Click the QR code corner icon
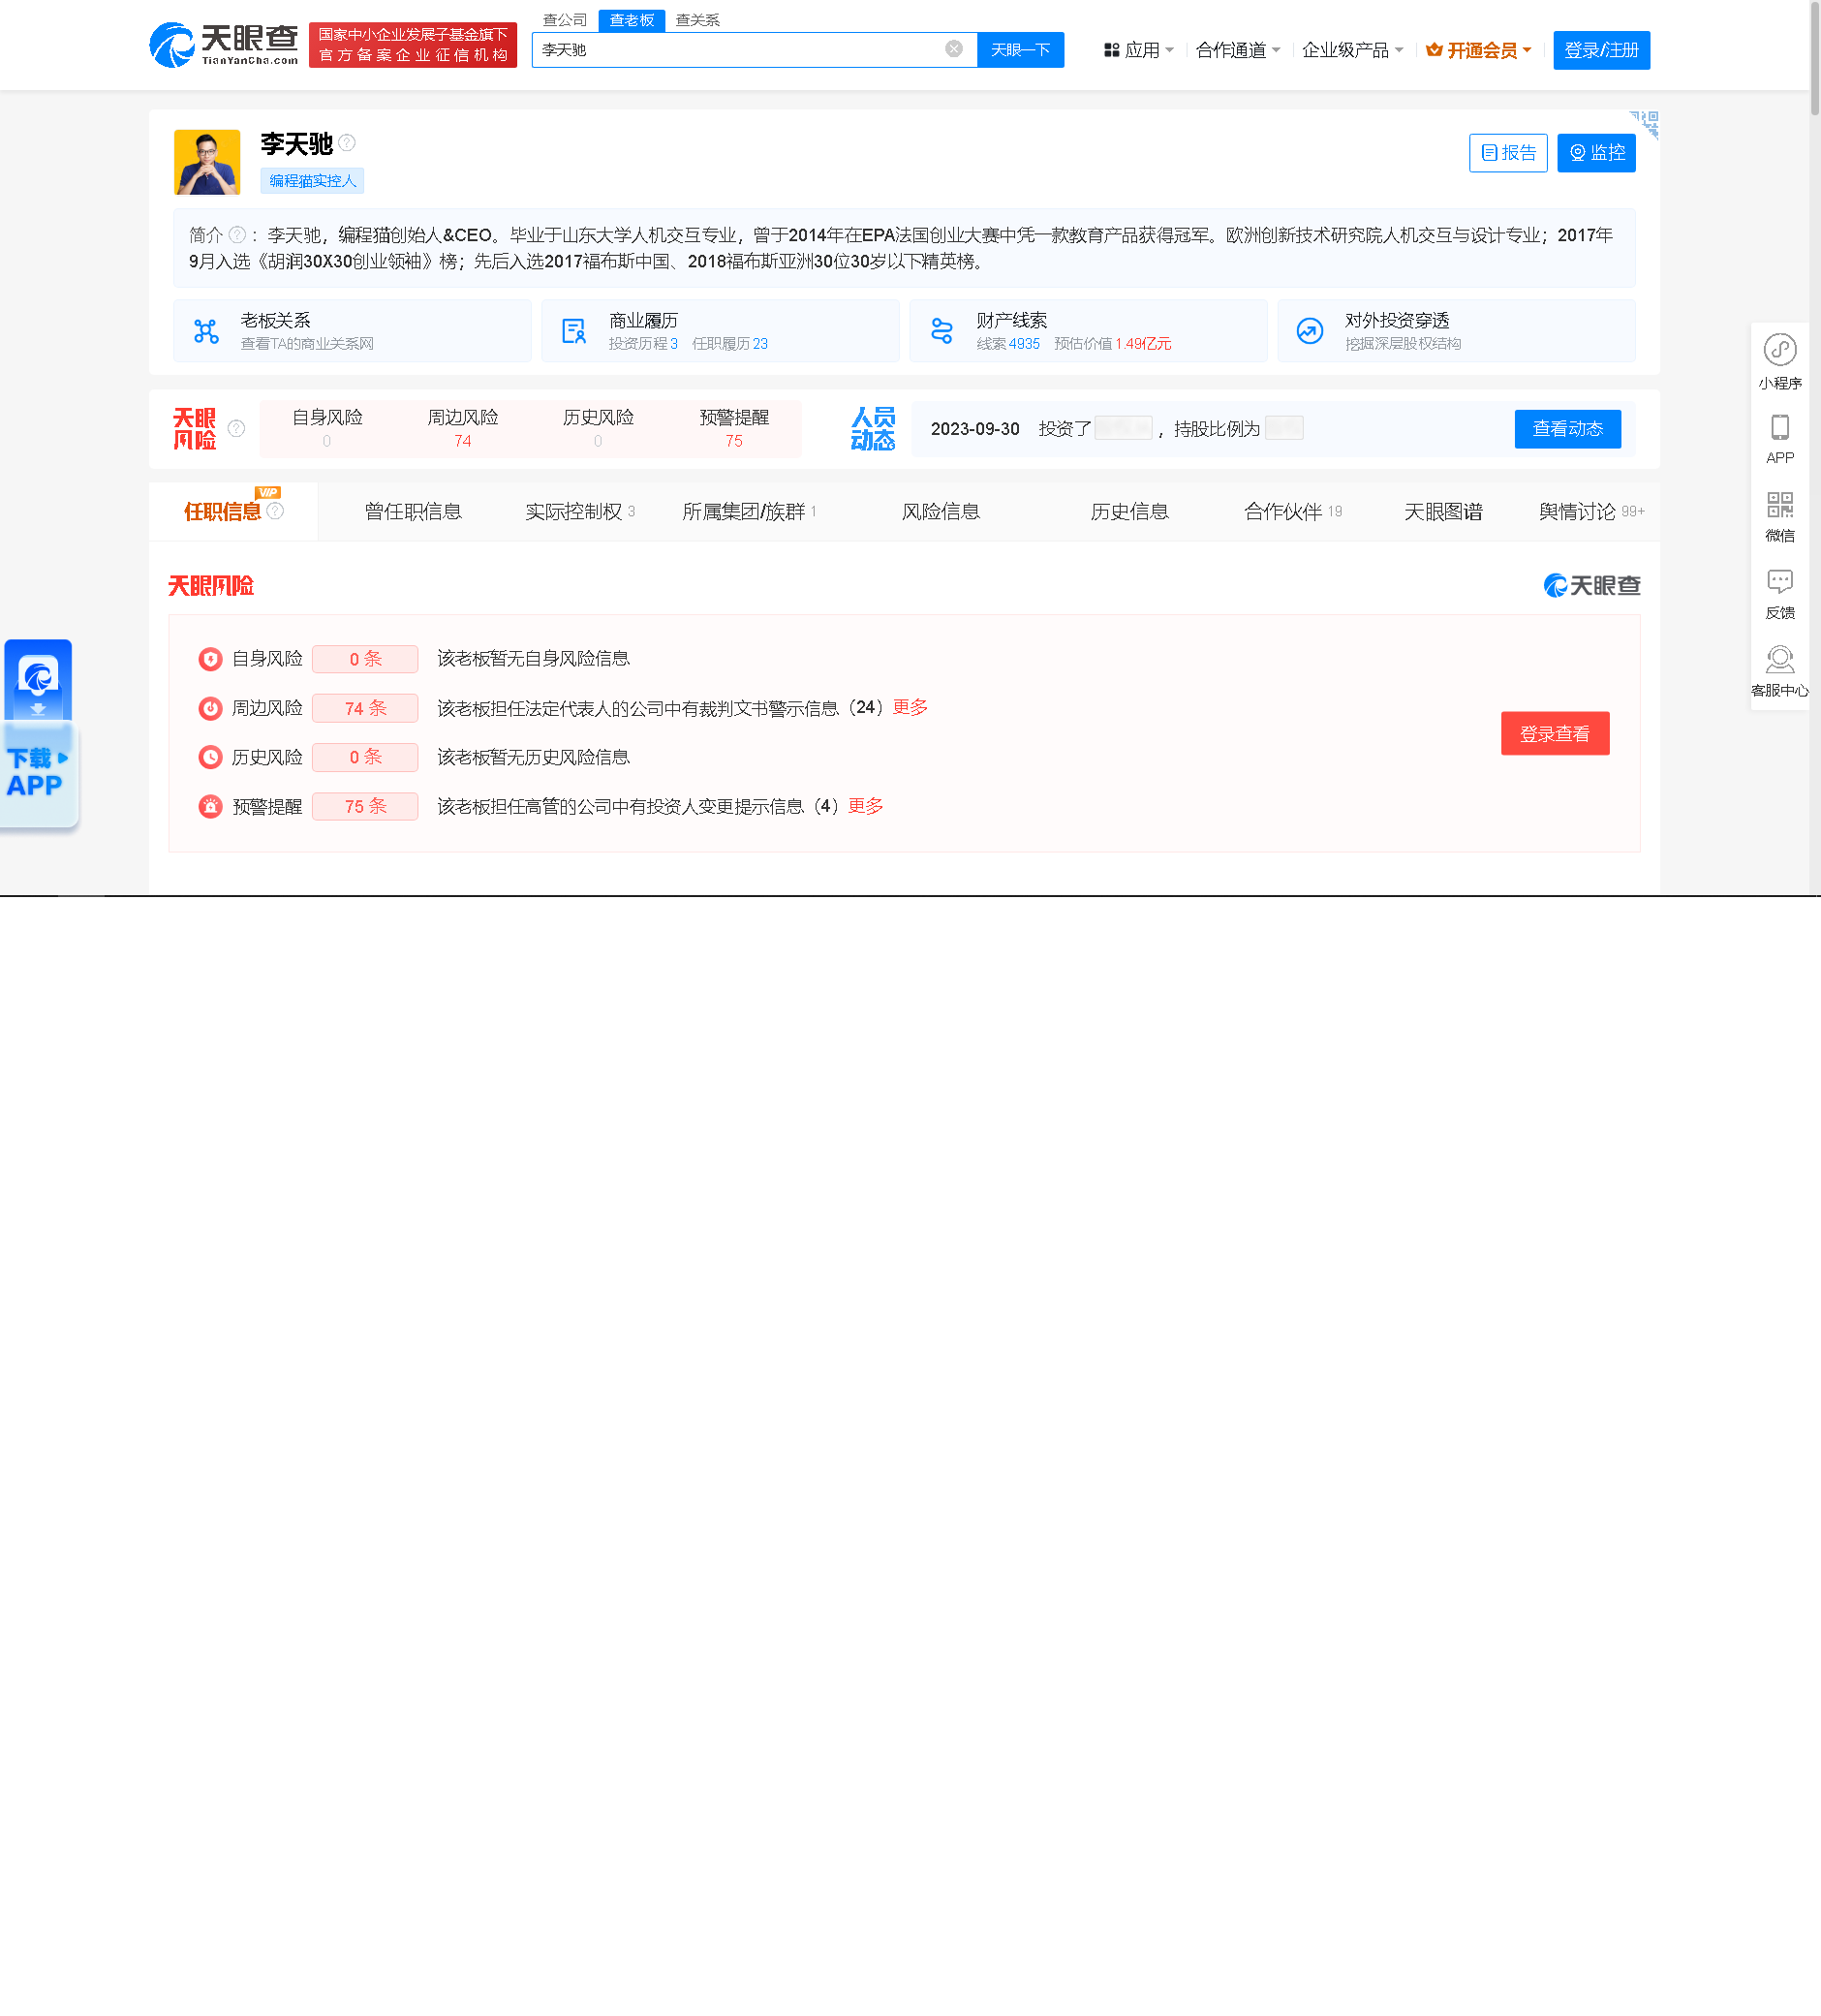Screen dimensions: 1821x2016 click(1644, 125)
